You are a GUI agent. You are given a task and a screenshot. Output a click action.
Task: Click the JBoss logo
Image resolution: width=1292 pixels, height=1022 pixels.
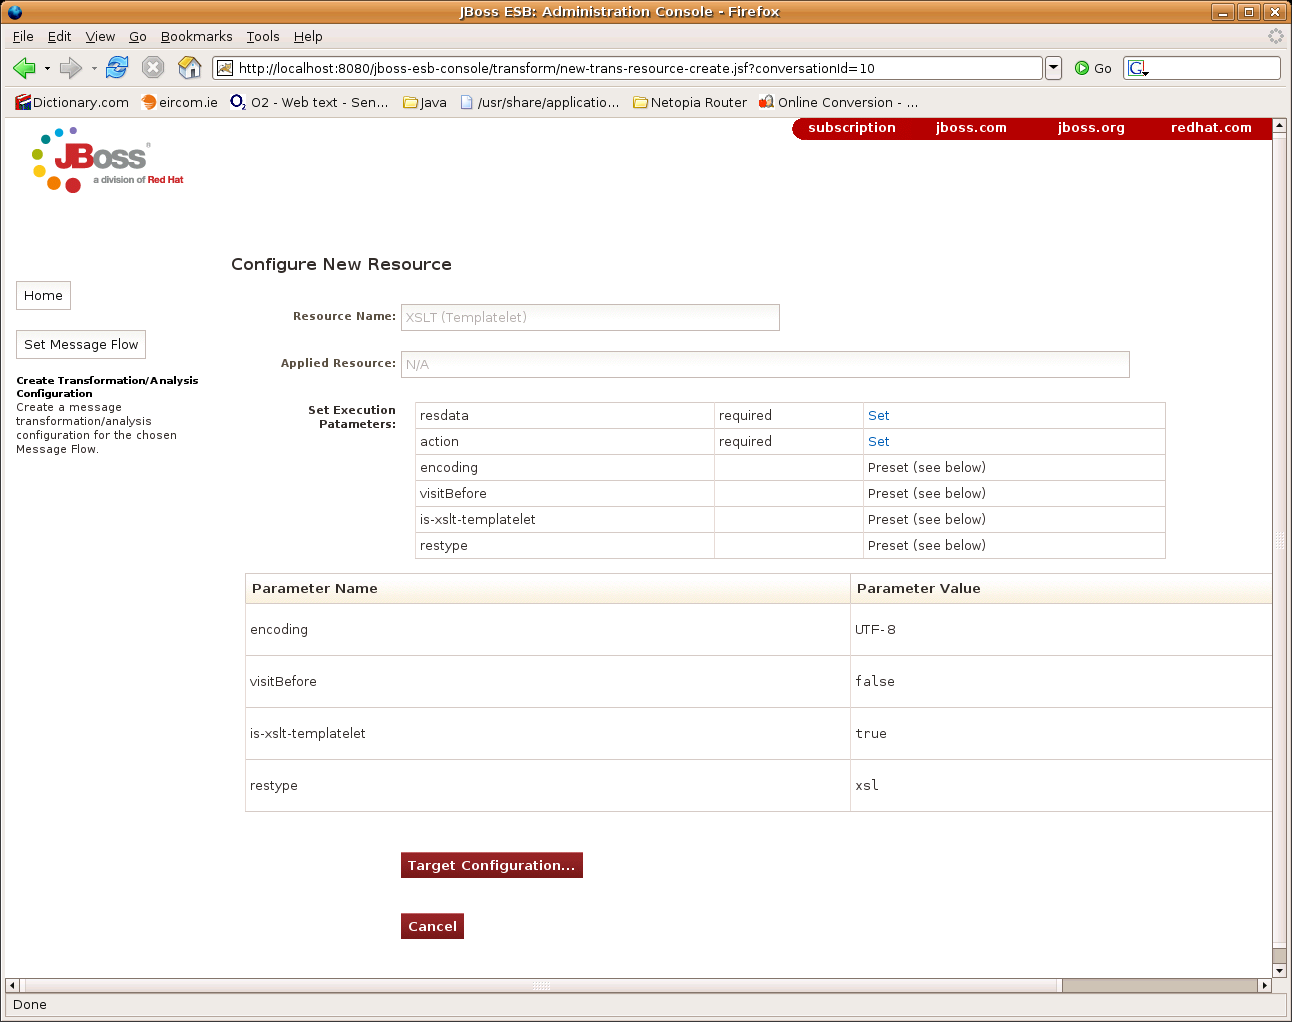tap(107, 160)
